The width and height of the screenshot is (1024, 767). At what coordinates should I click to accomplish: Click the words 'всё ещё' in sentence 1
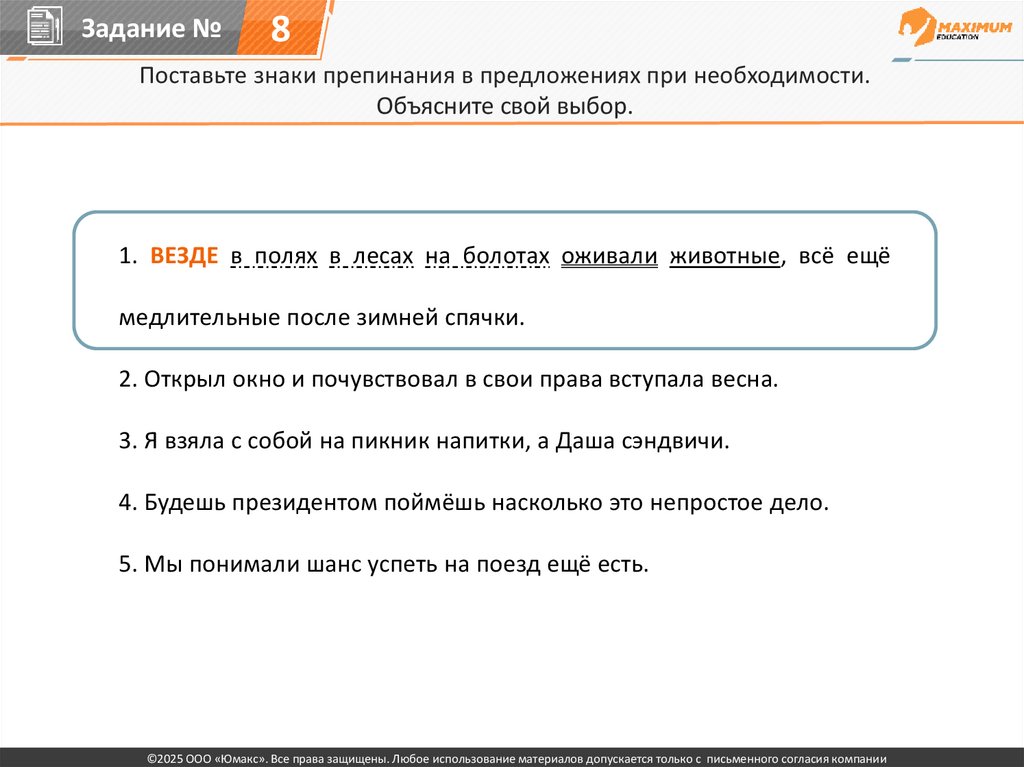(844, 255)
